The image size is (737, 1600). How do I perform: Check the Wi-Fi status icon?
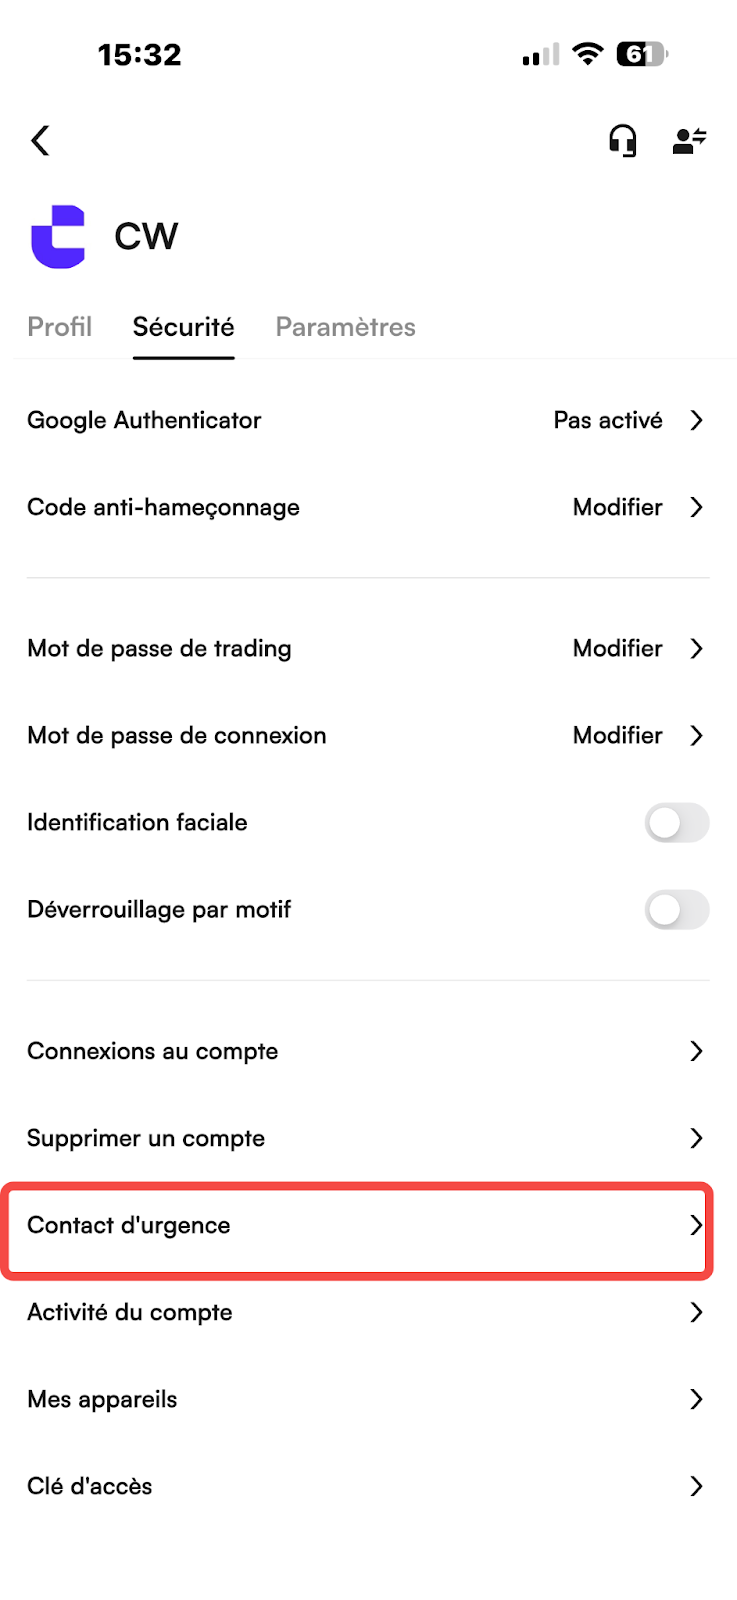coord(588,54)
